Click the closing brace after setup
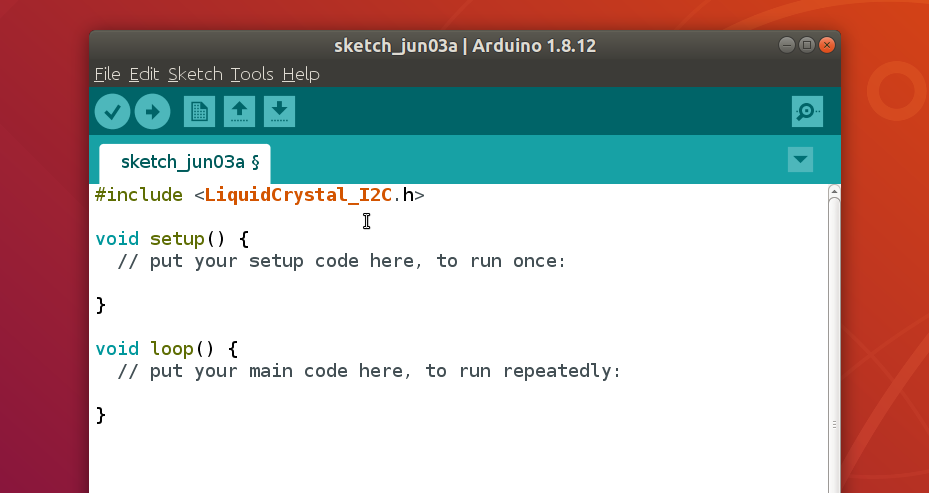This screenshot has width=929, height=493. pyautogui.click(x=101, y=305)
